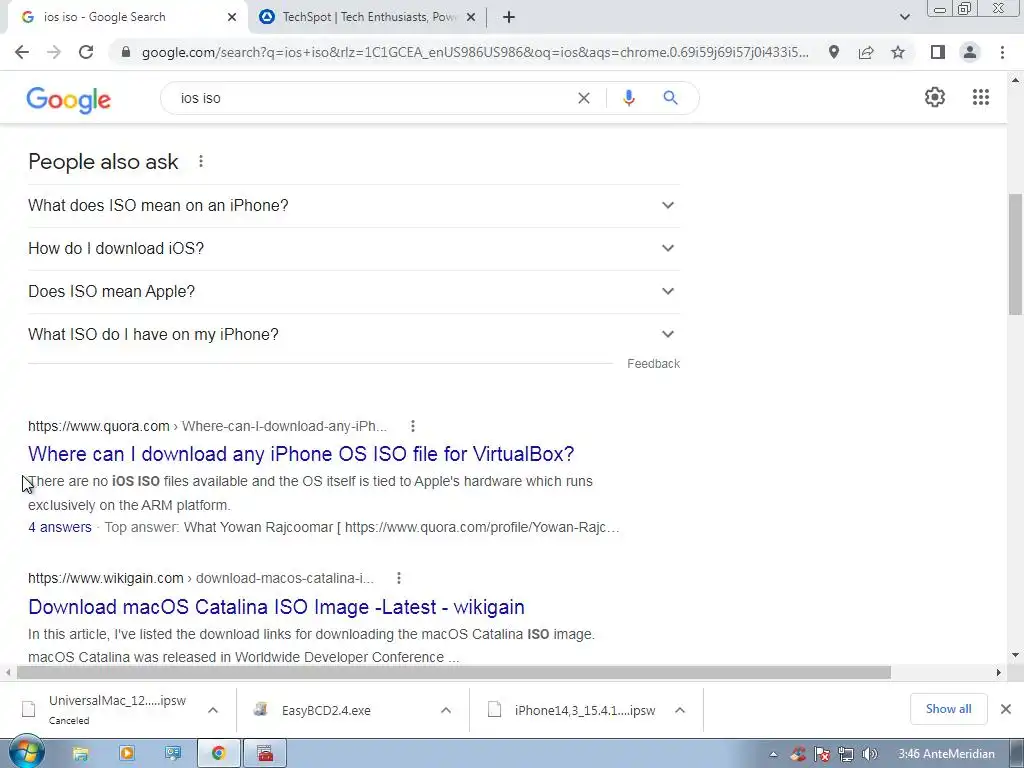1024x768 pixels.
Task: Share this page icon
Action: 866,52
